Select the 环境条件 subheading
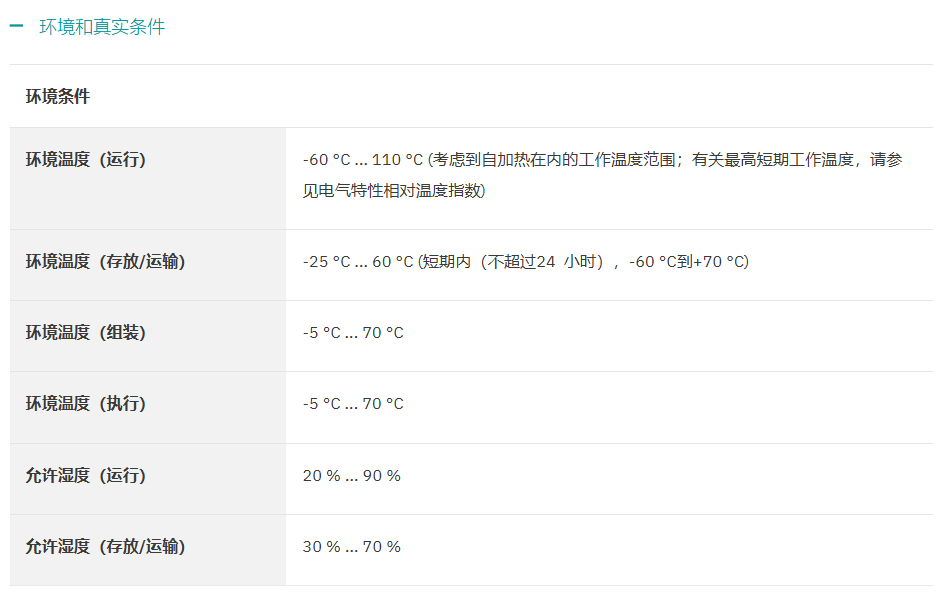Screen dimensions: 946x600 click(x=57, y=96)
